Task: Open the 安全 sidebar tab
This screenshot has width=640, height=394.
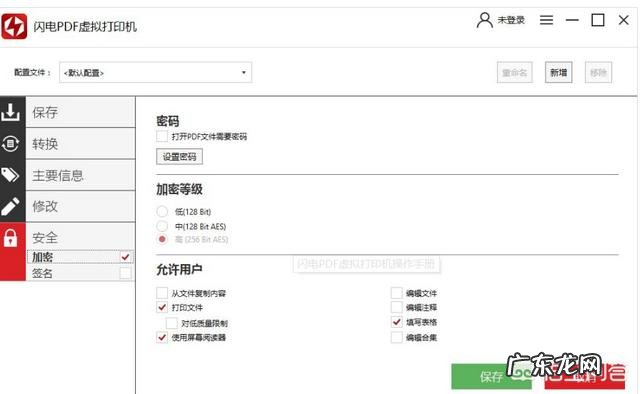Action: pyautogui.click(x=80, y=237)
